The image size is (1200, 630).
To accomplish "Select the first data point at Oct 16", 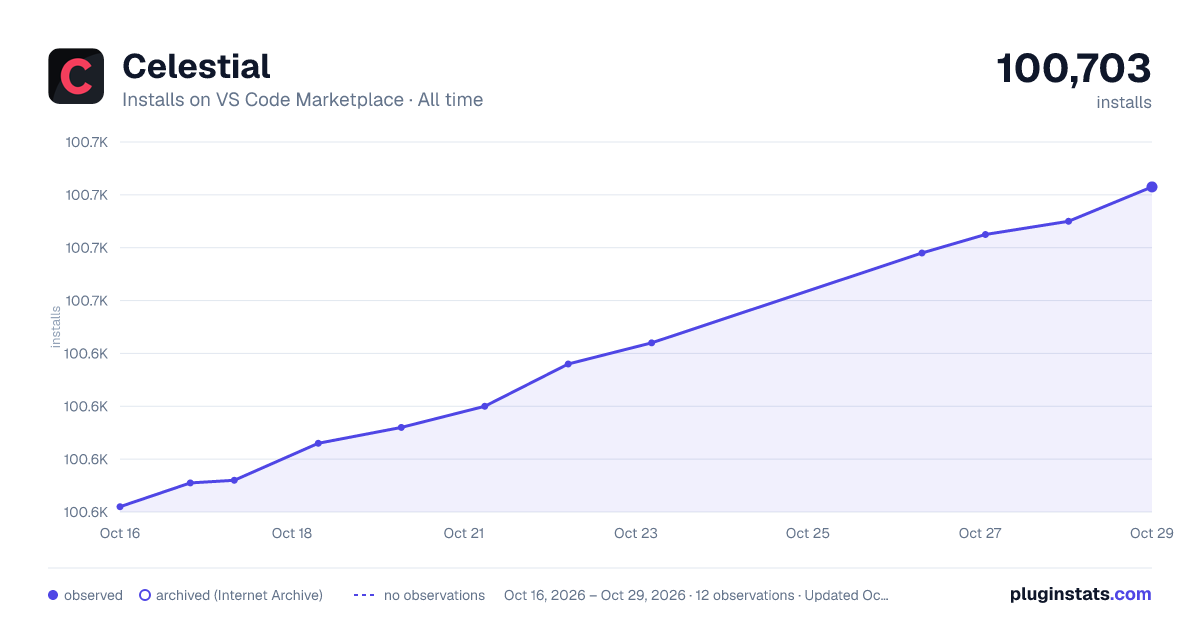I will (x=120, y=507).
